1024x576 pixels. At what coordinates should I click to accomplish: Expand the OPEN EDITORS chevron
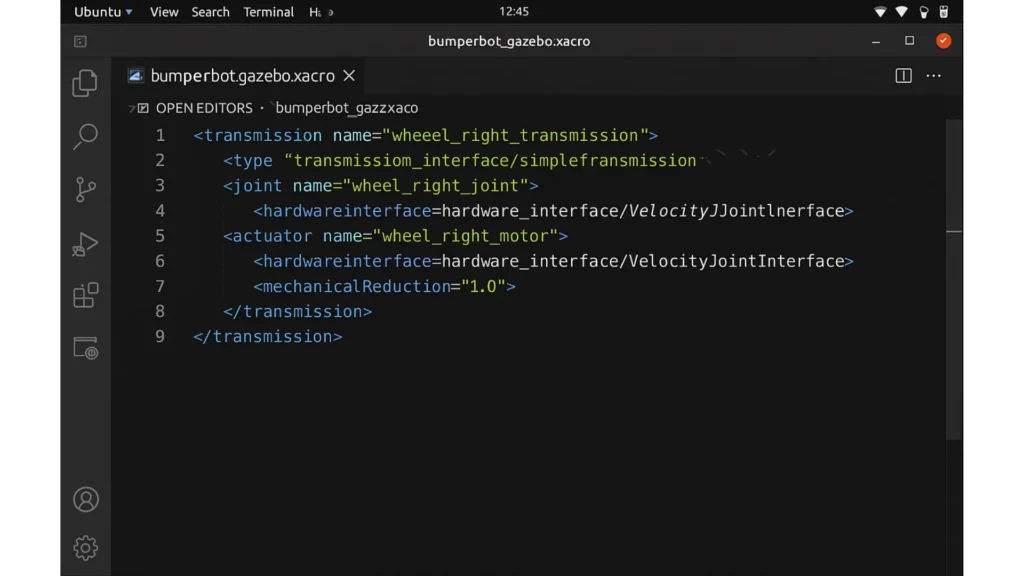click(132, 108)
